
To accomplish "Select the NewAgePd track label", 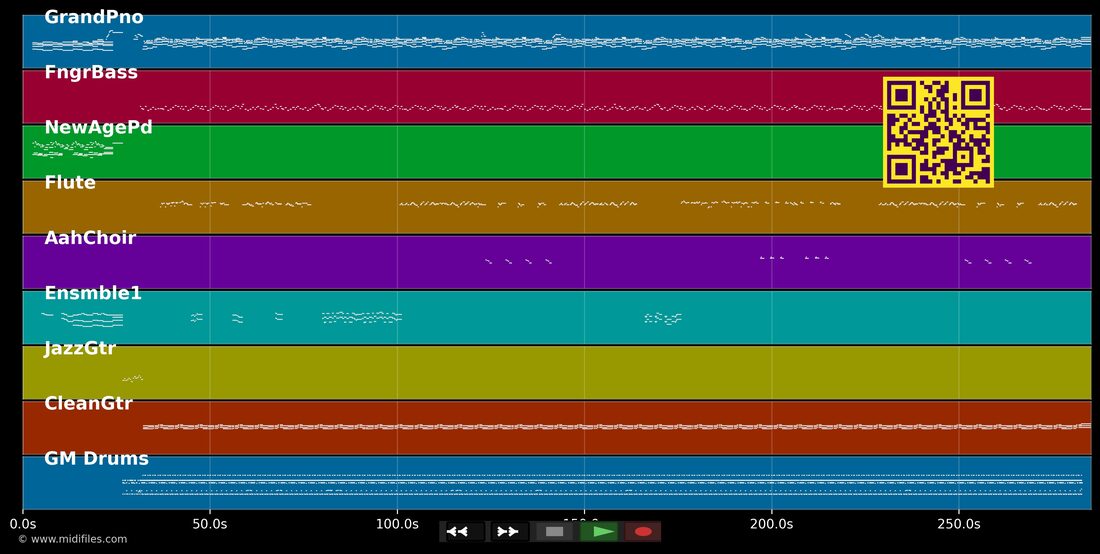I will pos(98,128).
